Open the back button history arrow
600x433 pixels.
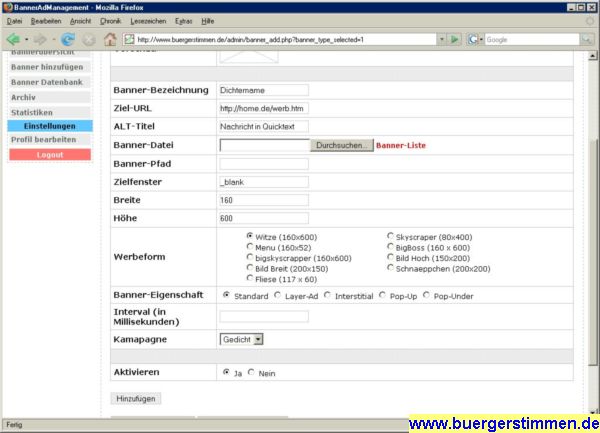[26, 39]
